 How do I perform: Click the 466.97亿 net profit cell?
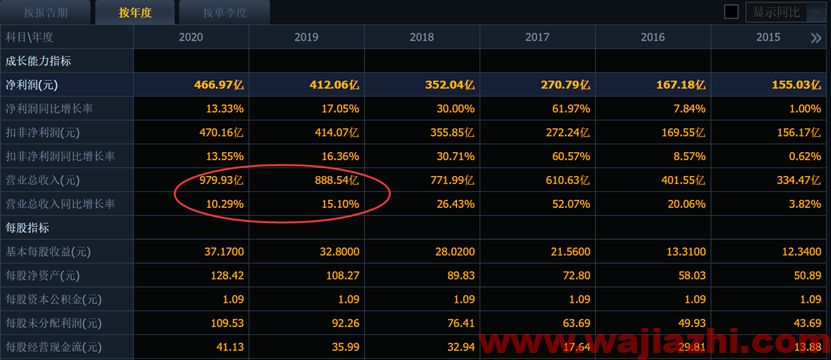coord(191,85)
